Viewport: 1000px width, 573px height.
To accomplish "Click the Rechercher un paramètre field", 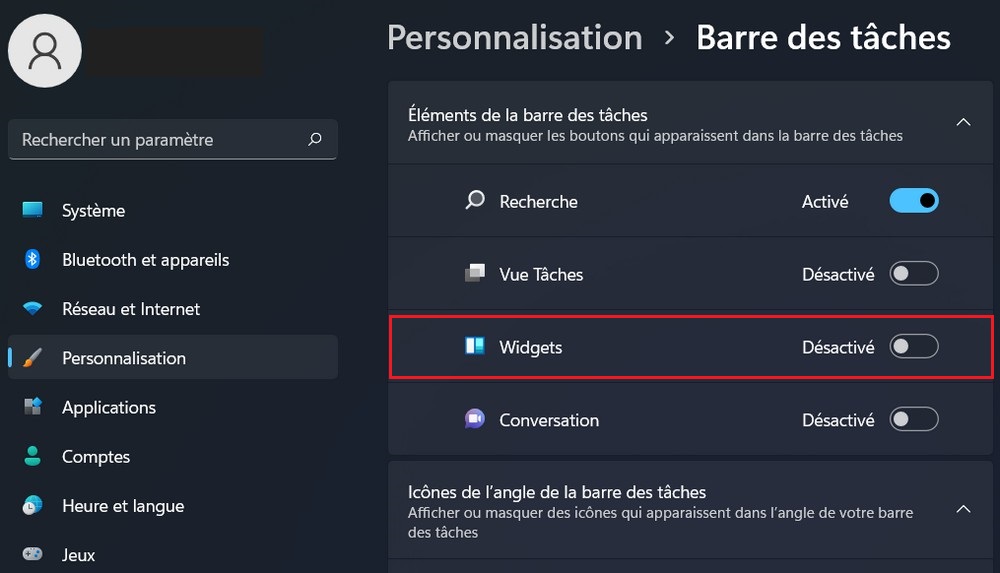I will click(x=160, y=140).
